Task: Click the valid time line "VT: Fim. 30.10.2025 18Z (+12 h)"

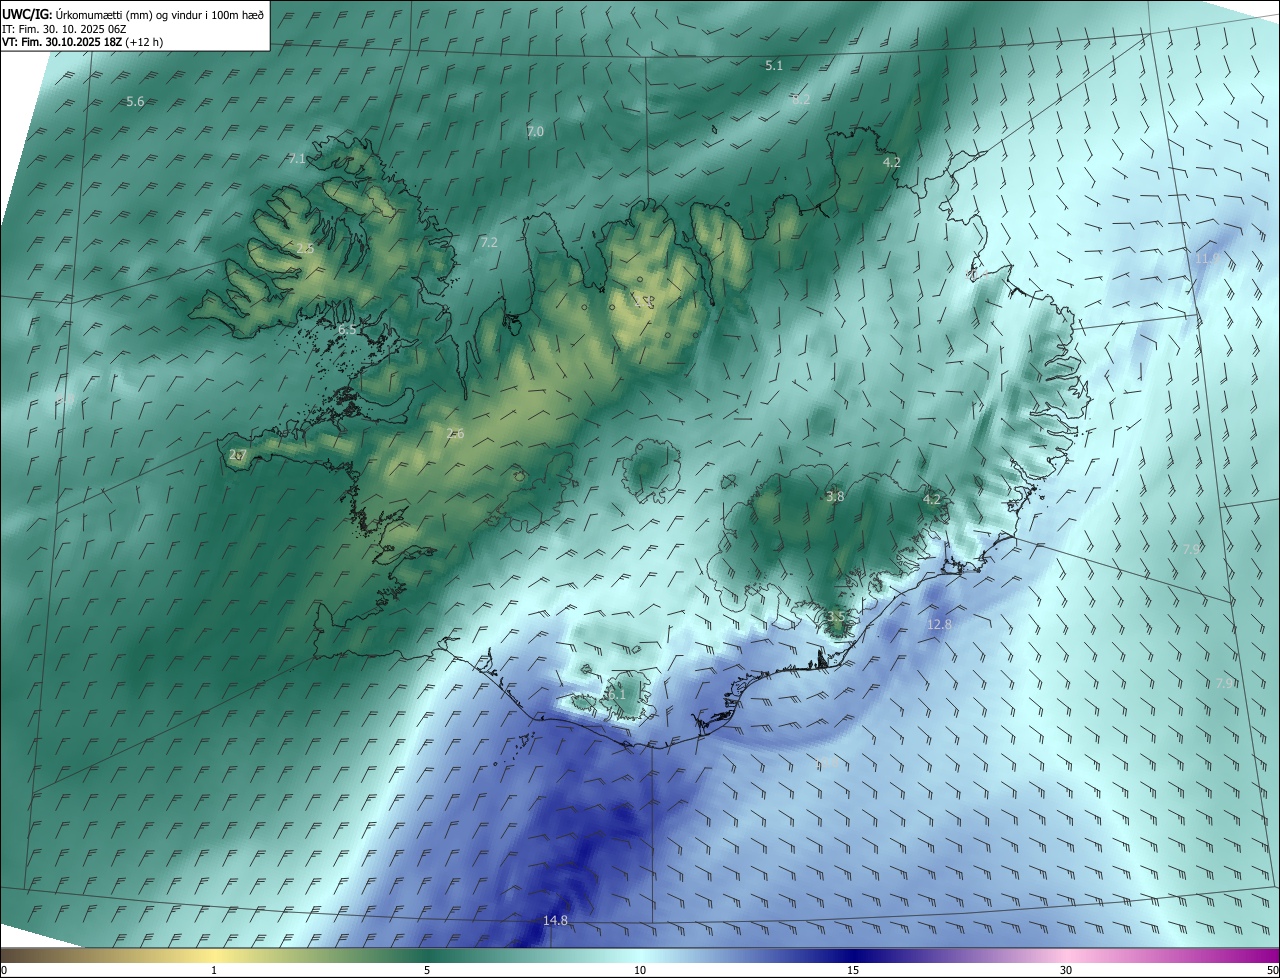Action: tap(83, 42)
